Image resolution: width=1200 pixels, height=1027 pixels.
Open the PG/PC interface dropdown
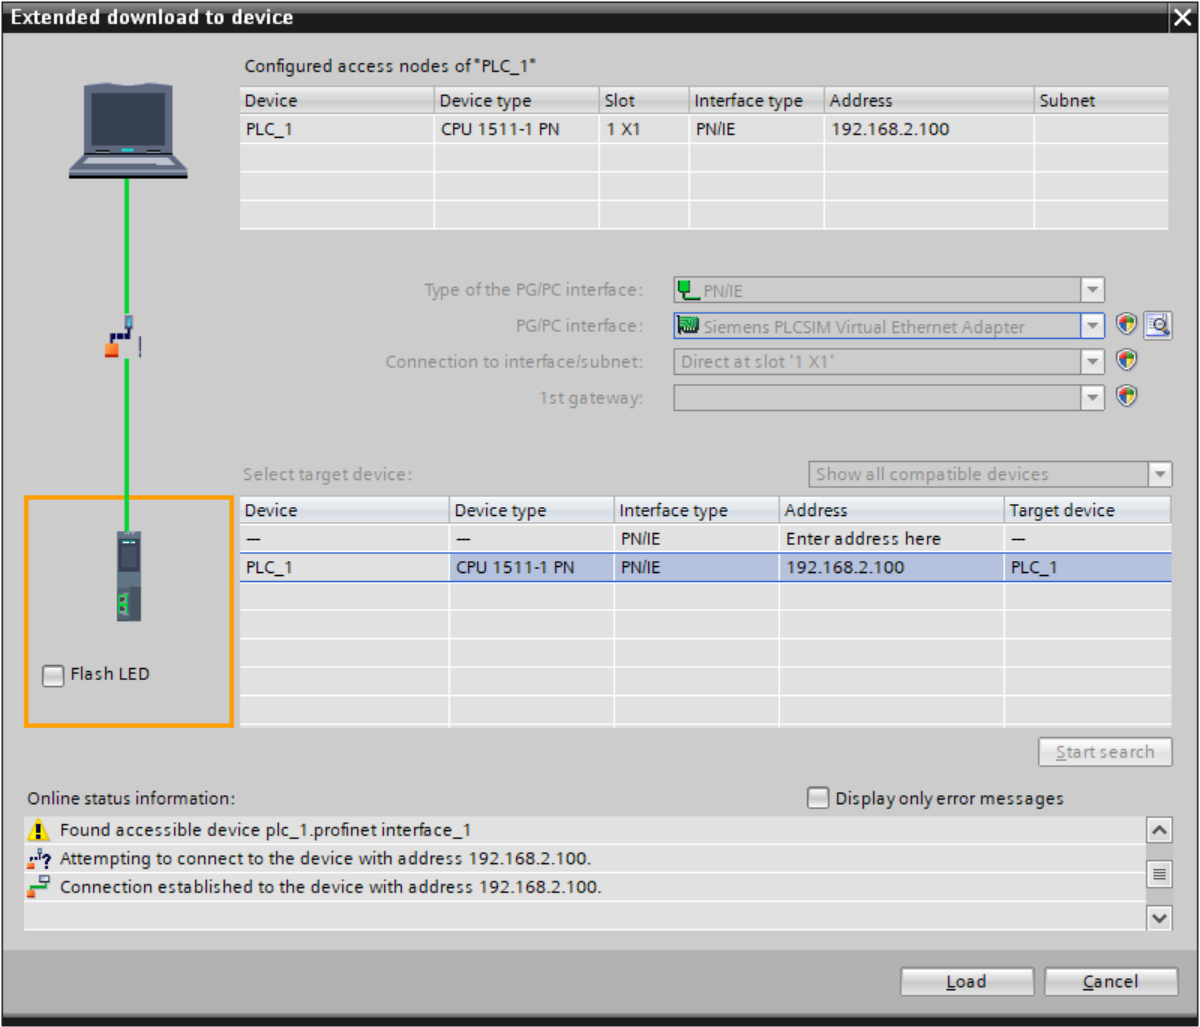click(x=1093, y=326)
